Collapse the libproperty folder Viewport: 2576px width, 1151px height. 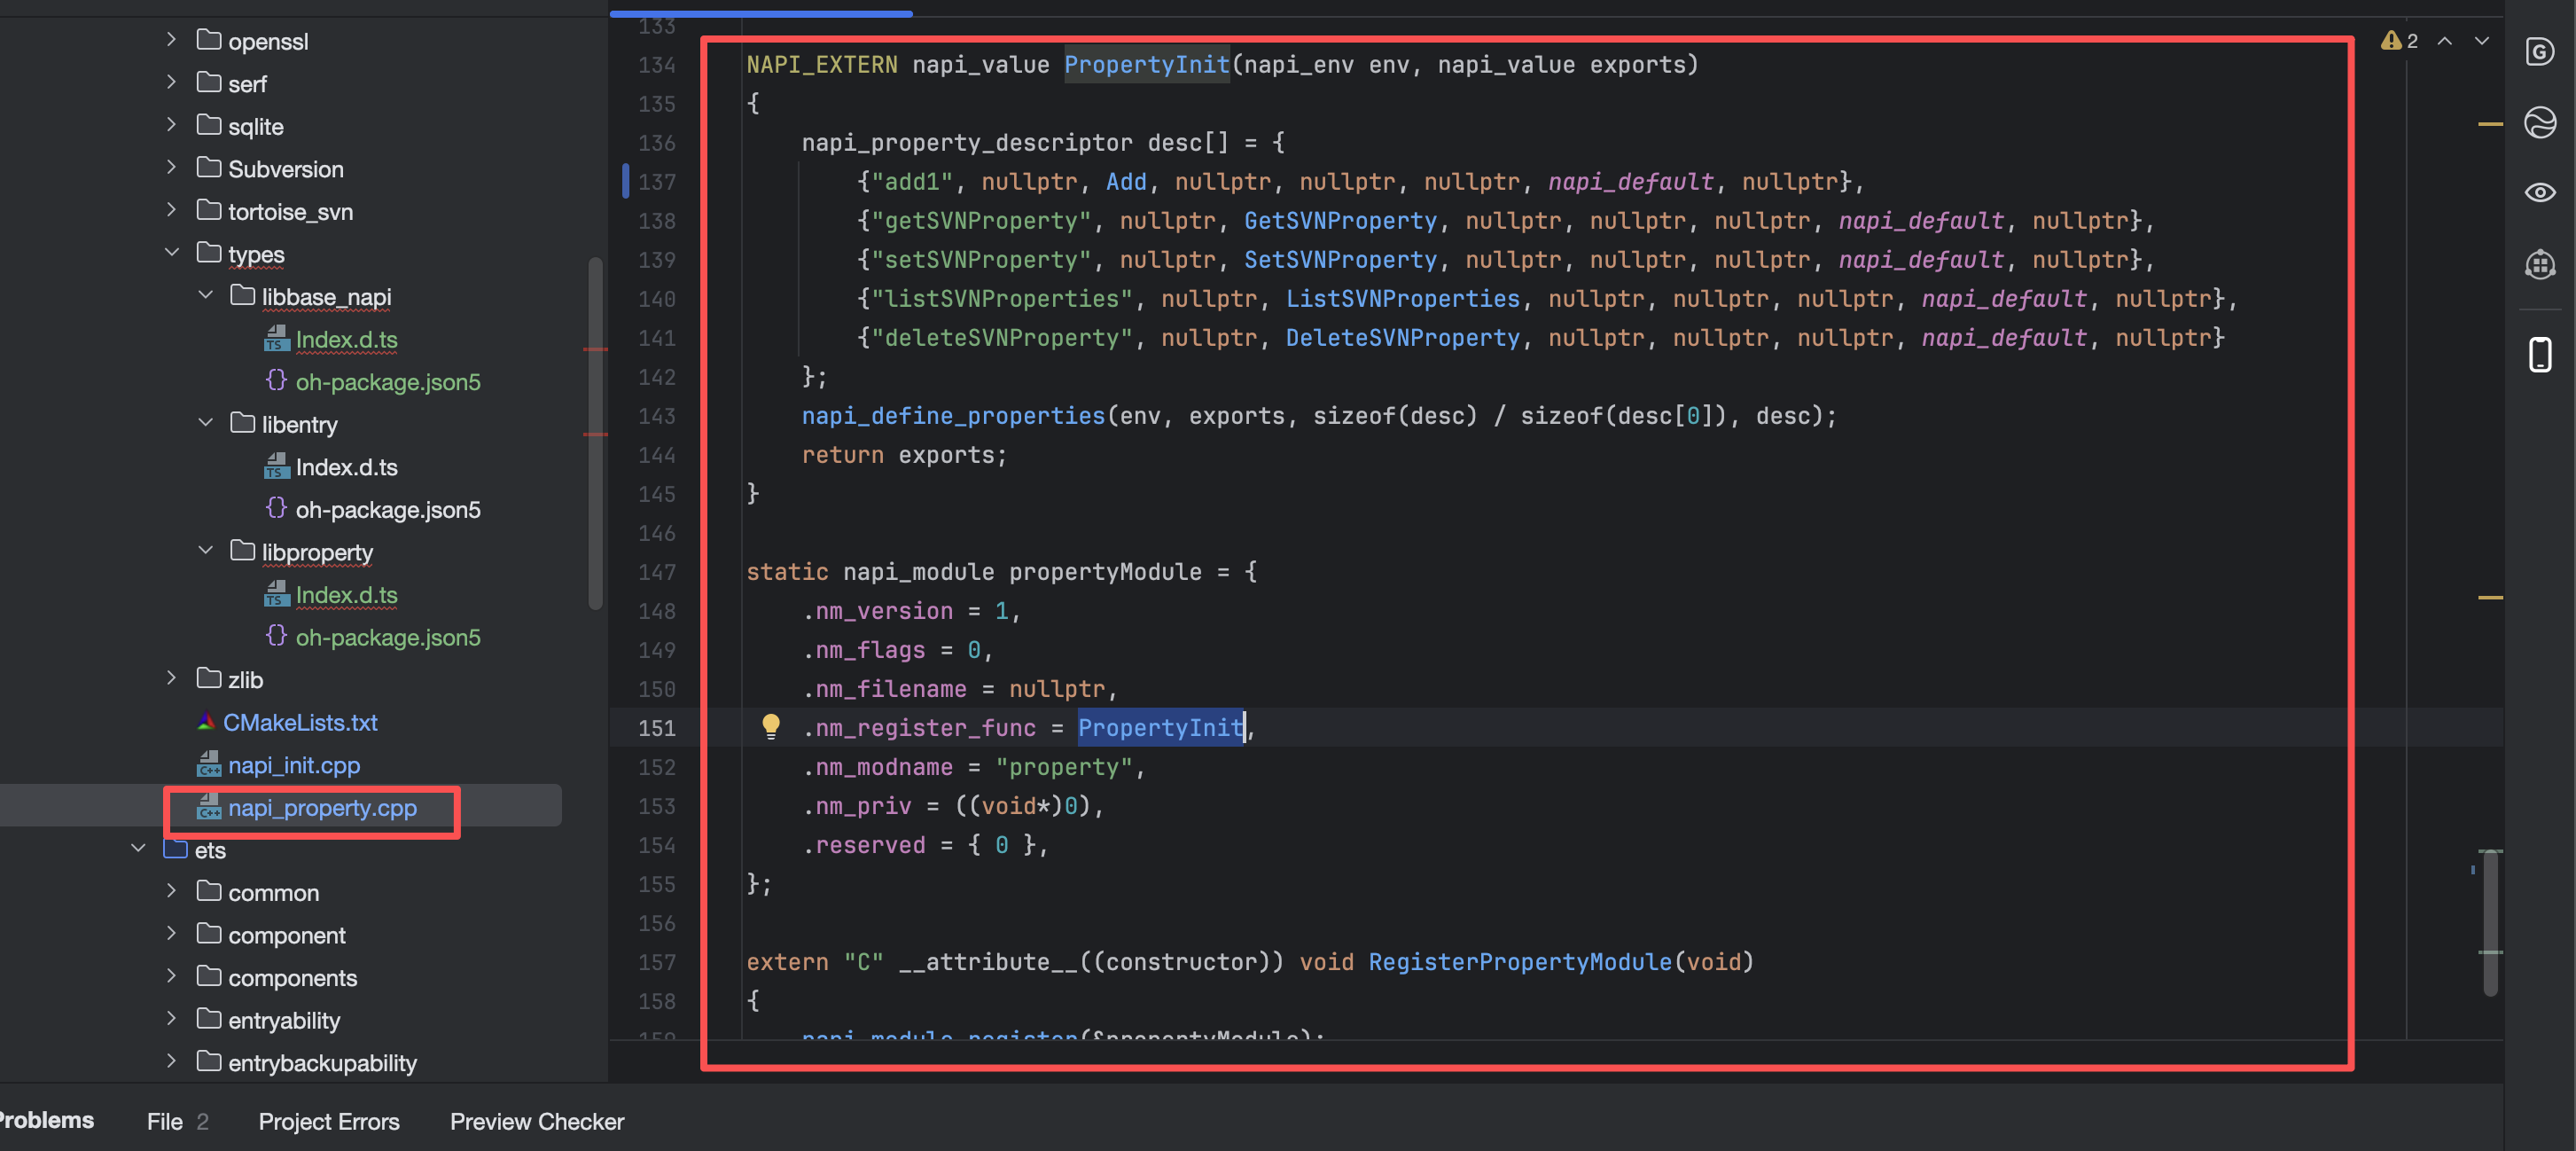tap(206, 550)
